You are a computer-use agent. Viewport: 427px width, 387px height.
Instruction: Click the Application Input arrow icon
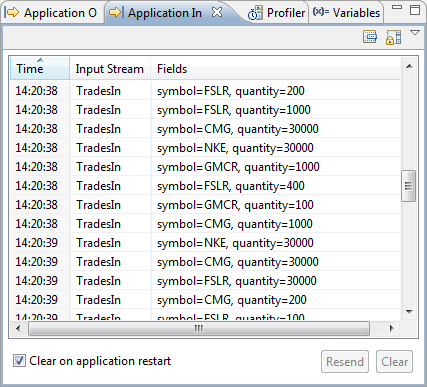tap(116, 13)
